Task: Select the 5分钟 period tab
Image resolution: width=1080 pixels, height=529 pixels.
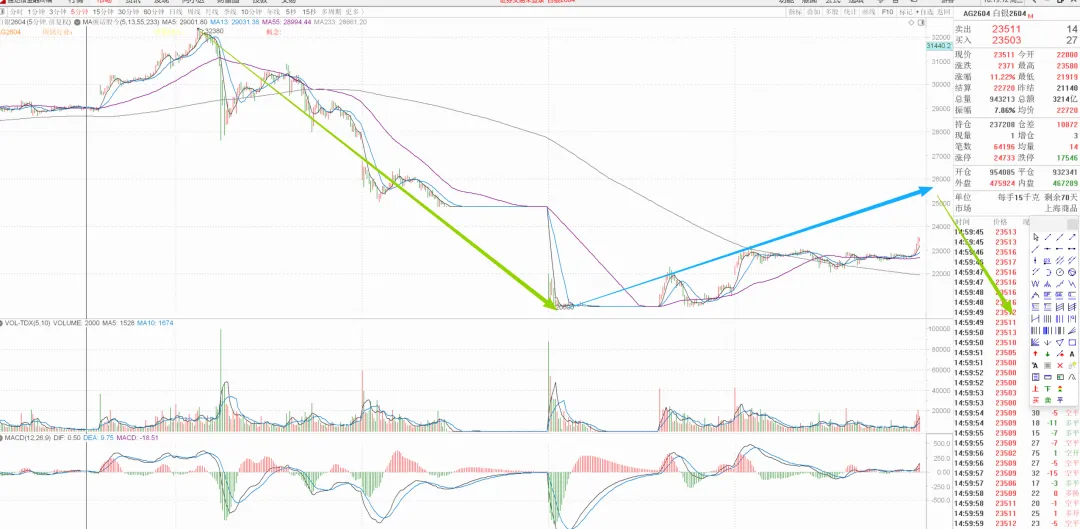Action: (x=79, y=12)
